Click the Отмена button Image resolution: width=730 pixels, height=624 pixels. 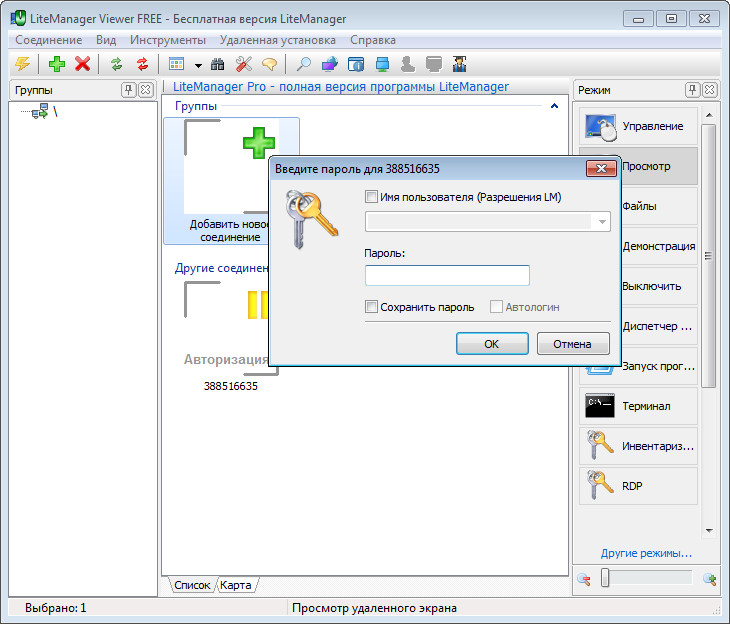[x=573, y=344]
